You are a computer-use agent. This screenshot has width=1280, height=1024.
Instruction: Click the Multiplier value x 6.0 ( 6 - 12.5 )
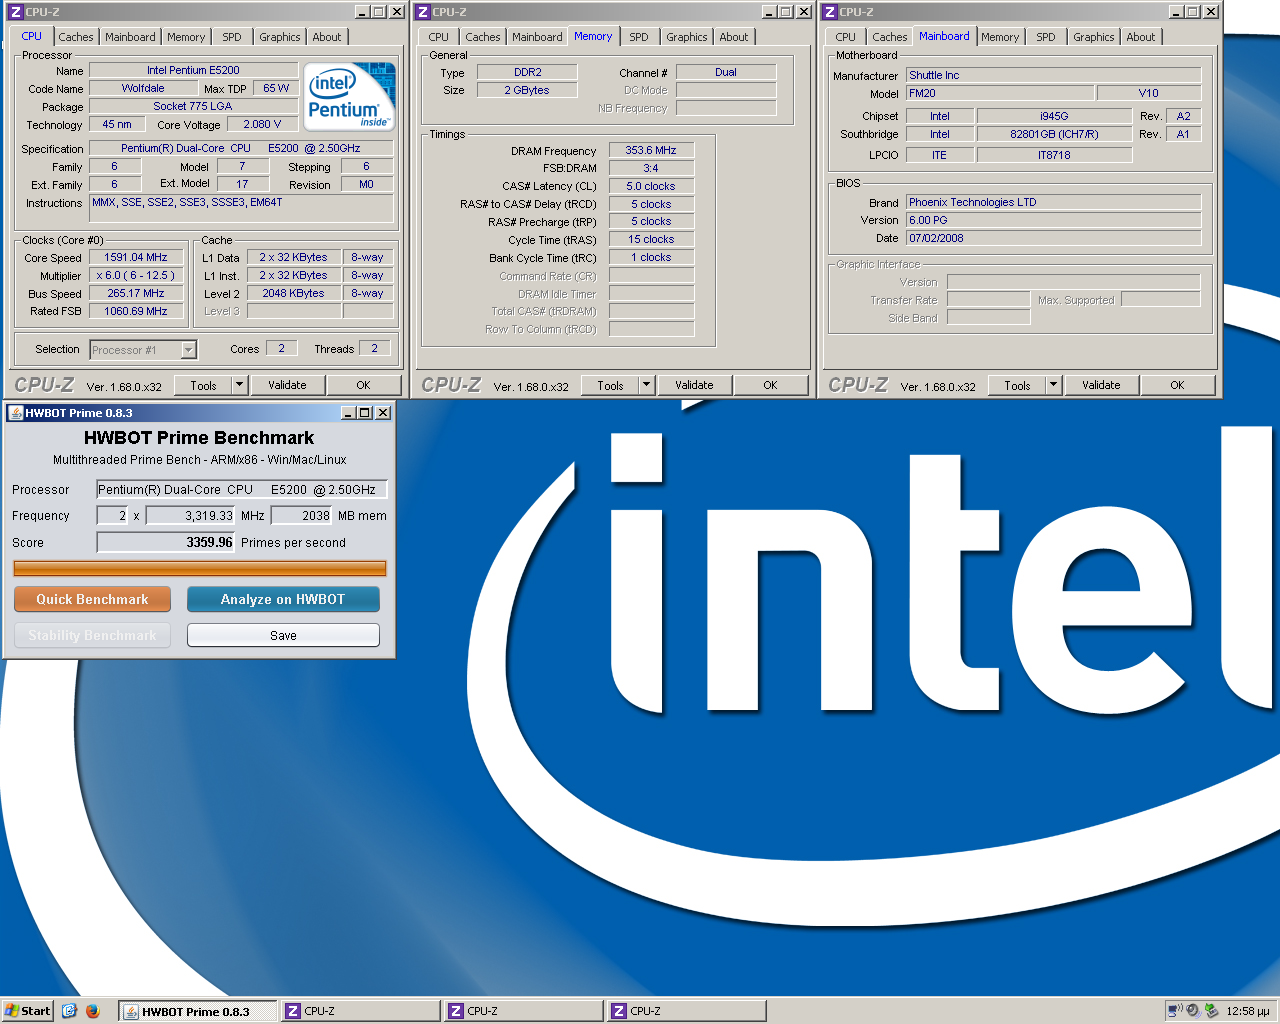pyautogui.click(x=136, y=275)
